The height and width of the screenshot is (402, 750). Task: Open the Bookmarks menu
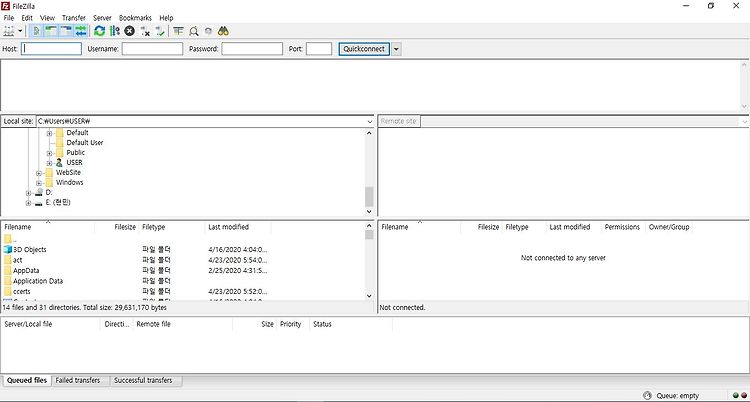135,18
